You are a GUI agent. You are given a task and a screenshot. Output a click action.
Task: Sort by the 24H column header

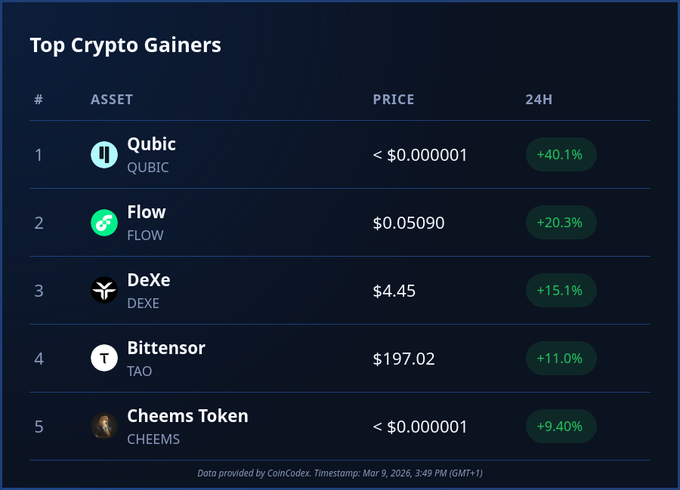[x=538, y=100]
